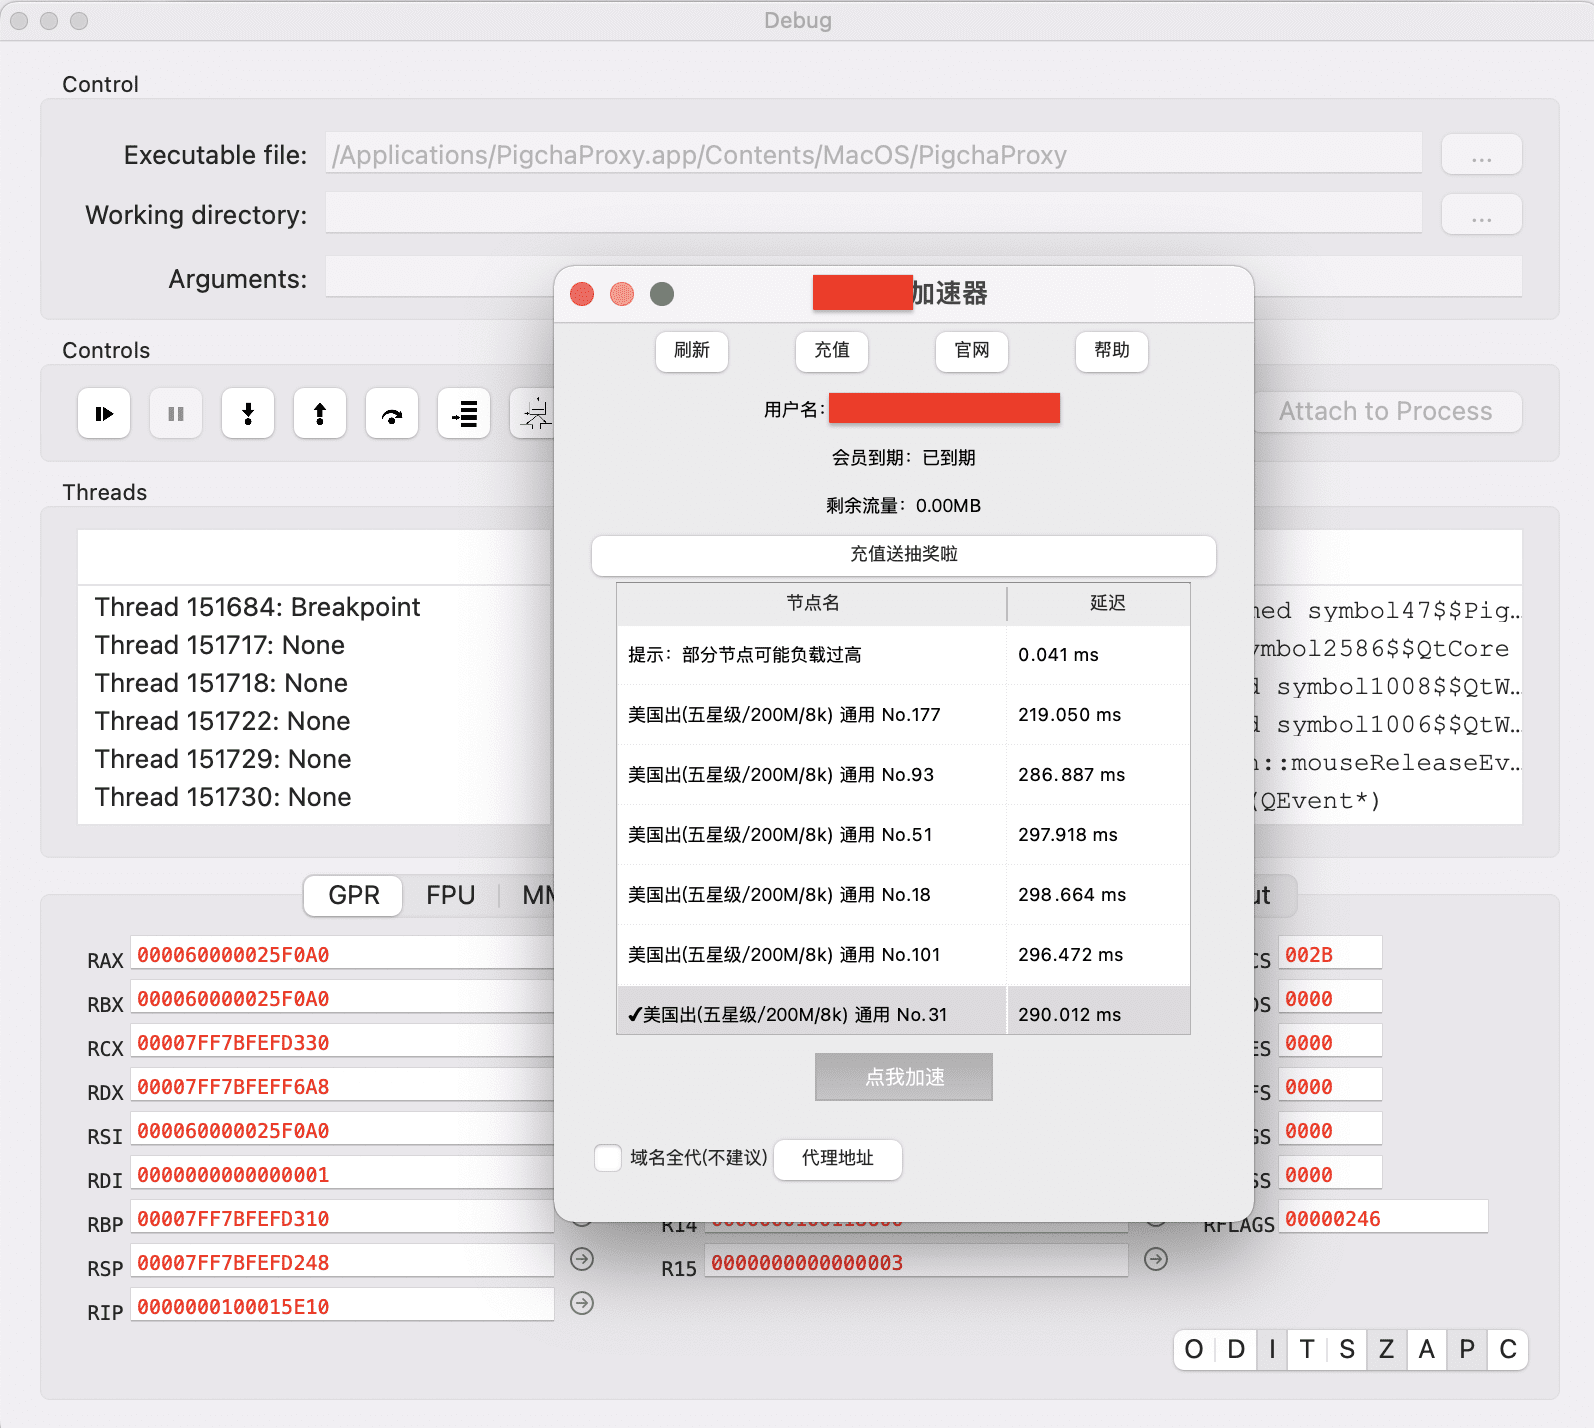
Task: Click the RFLAGS value field 00000246
Action: (x=1383, y=1219)
